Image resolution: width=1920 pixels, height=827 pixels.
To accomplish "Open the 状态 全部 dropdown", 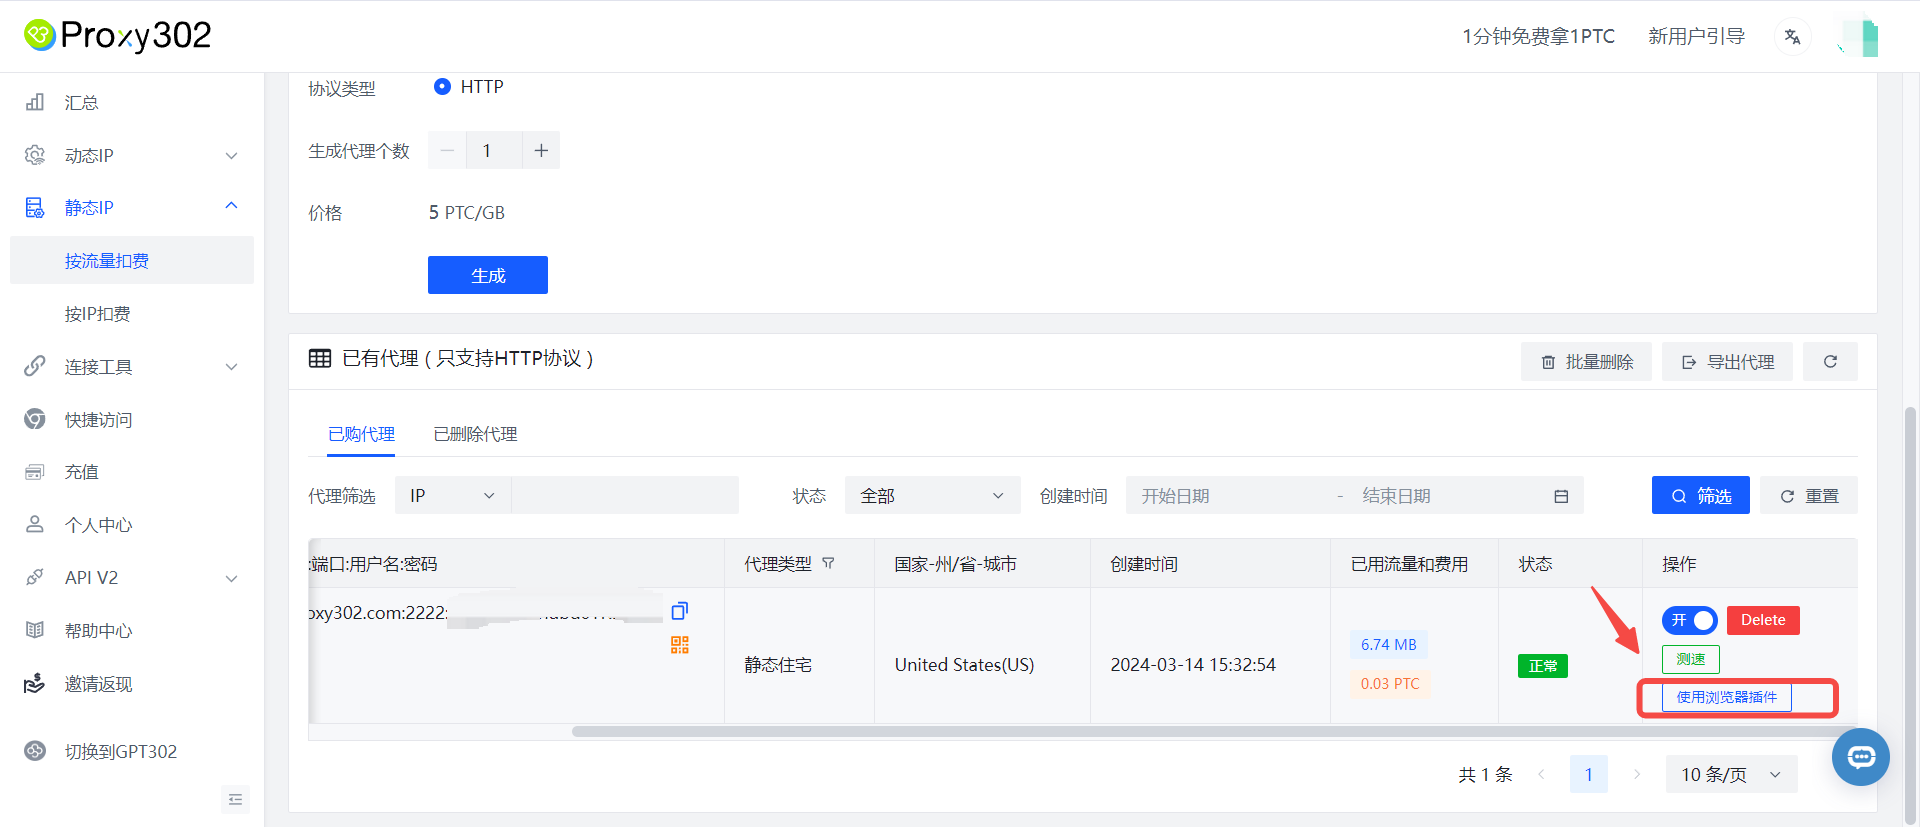I will (x=932, y=495).
